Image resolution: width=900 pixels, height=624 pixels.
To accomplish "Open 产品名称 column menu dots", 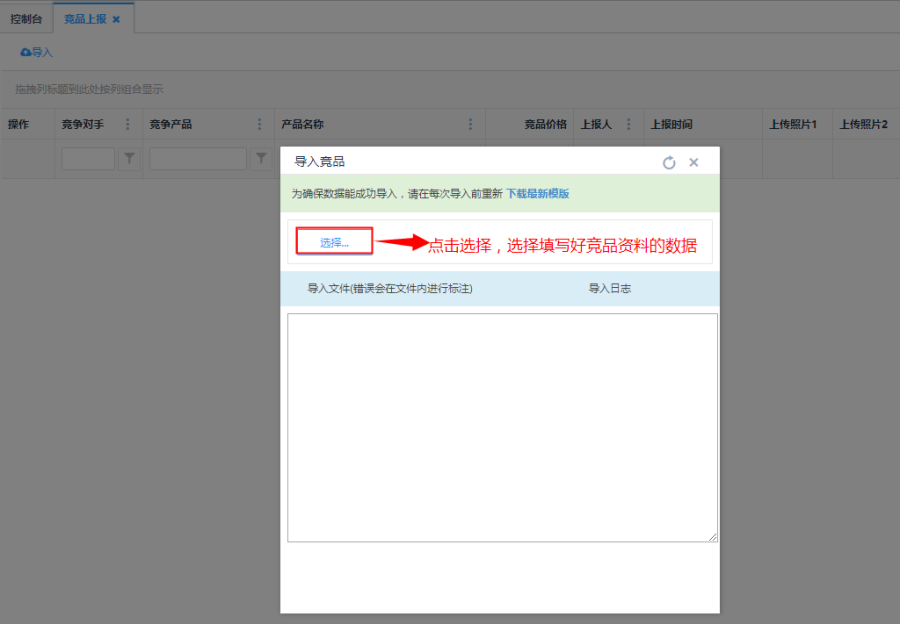I will pos(471,124).
